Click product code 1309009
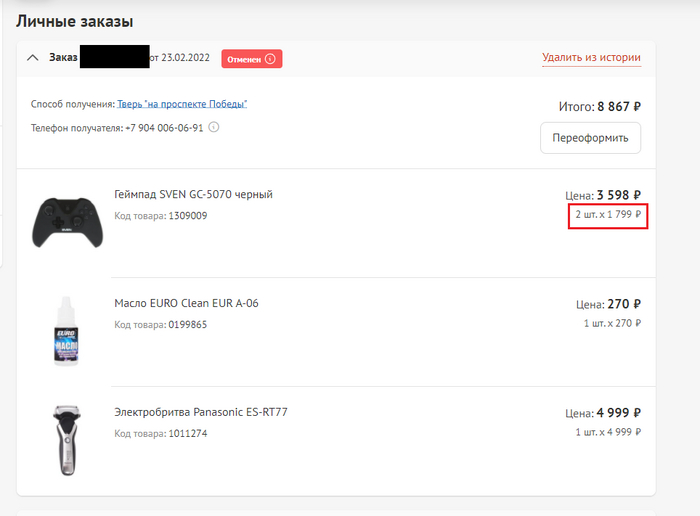 187,215
